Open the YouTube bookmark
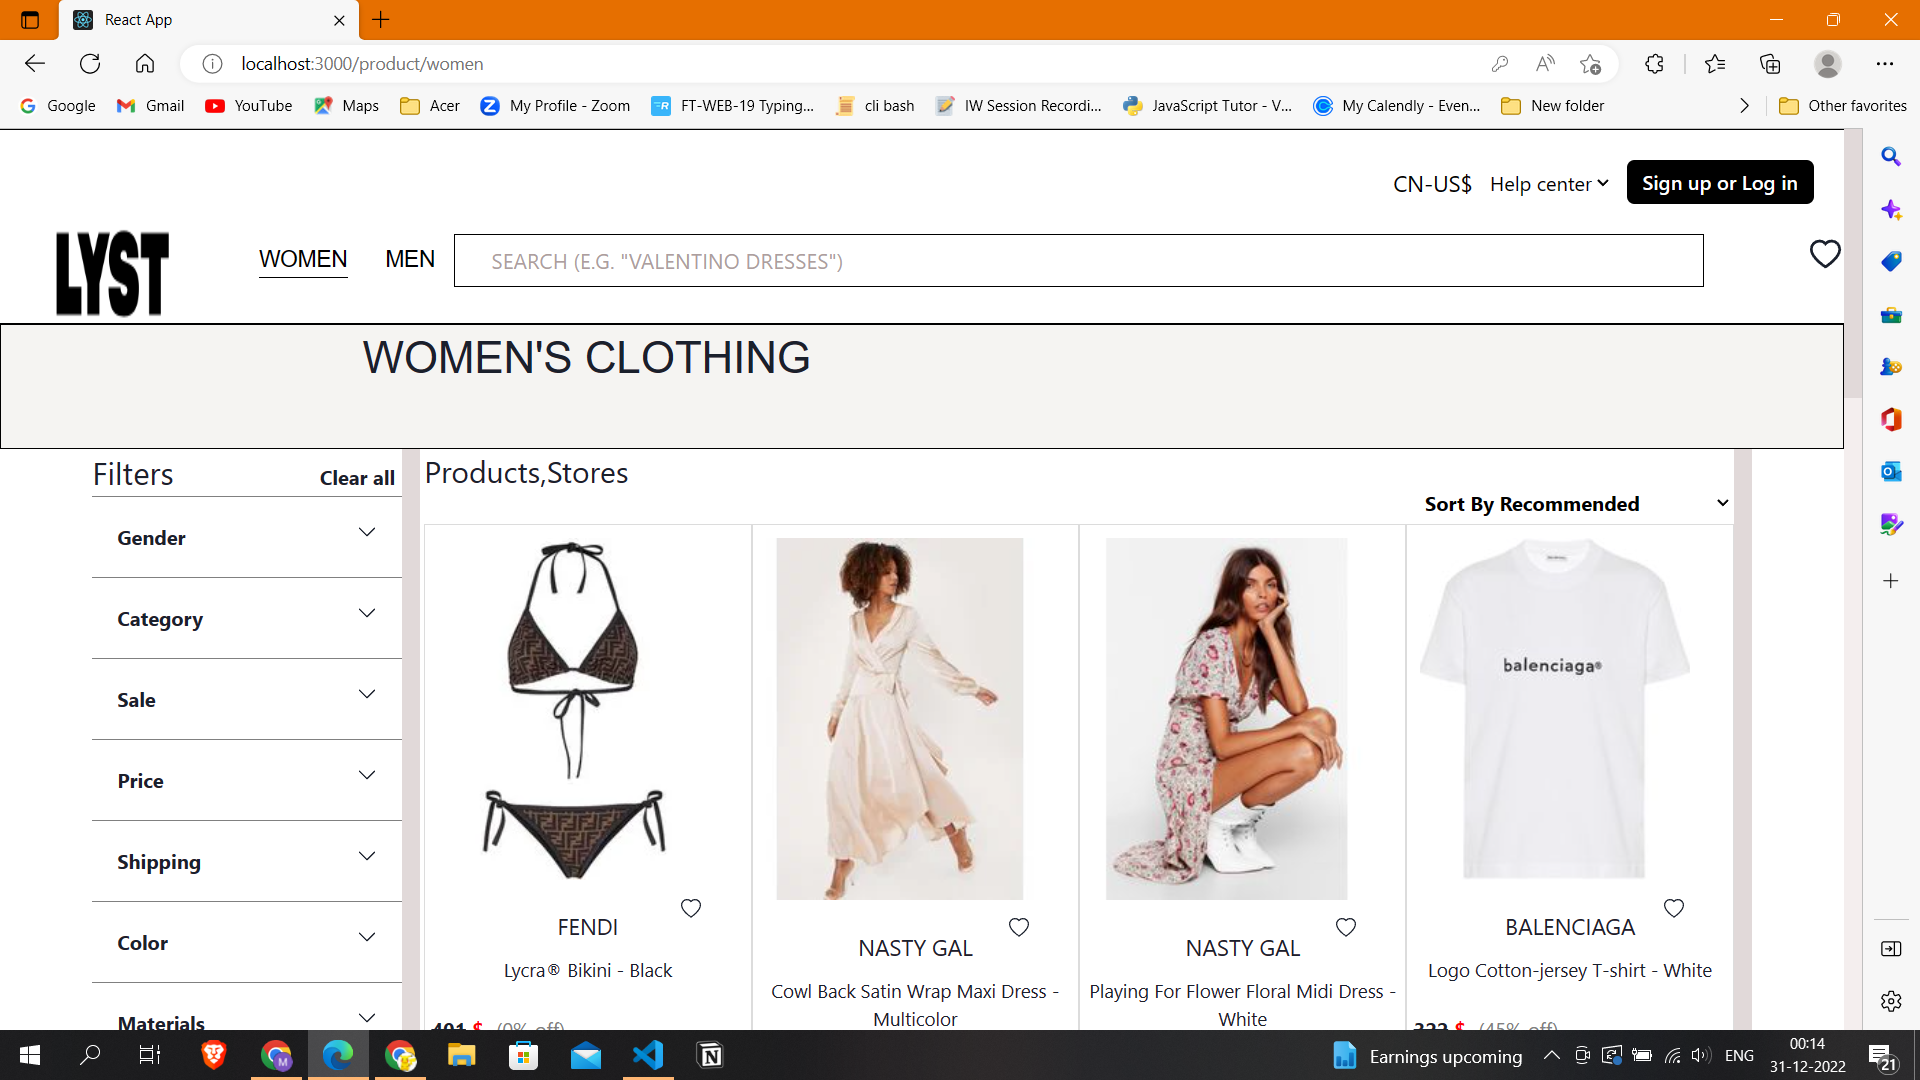 coord(249,106)
